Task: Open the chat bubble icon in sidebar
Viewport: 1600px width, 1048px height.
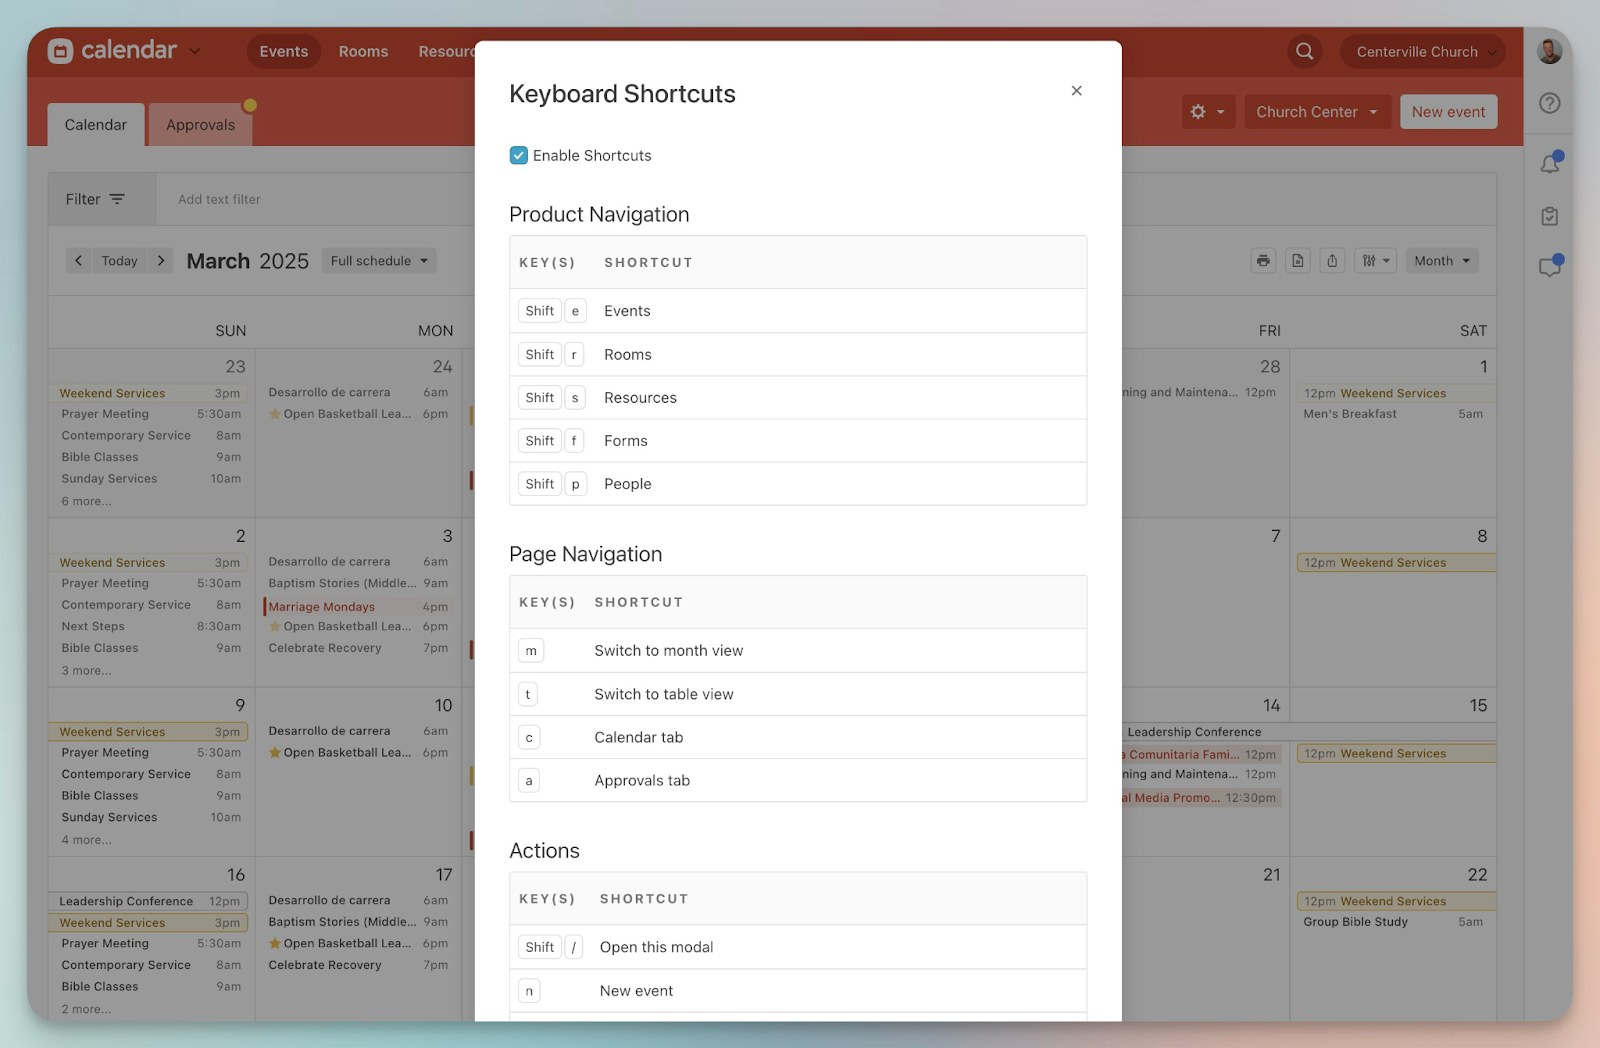Action: coord(1549,267)
